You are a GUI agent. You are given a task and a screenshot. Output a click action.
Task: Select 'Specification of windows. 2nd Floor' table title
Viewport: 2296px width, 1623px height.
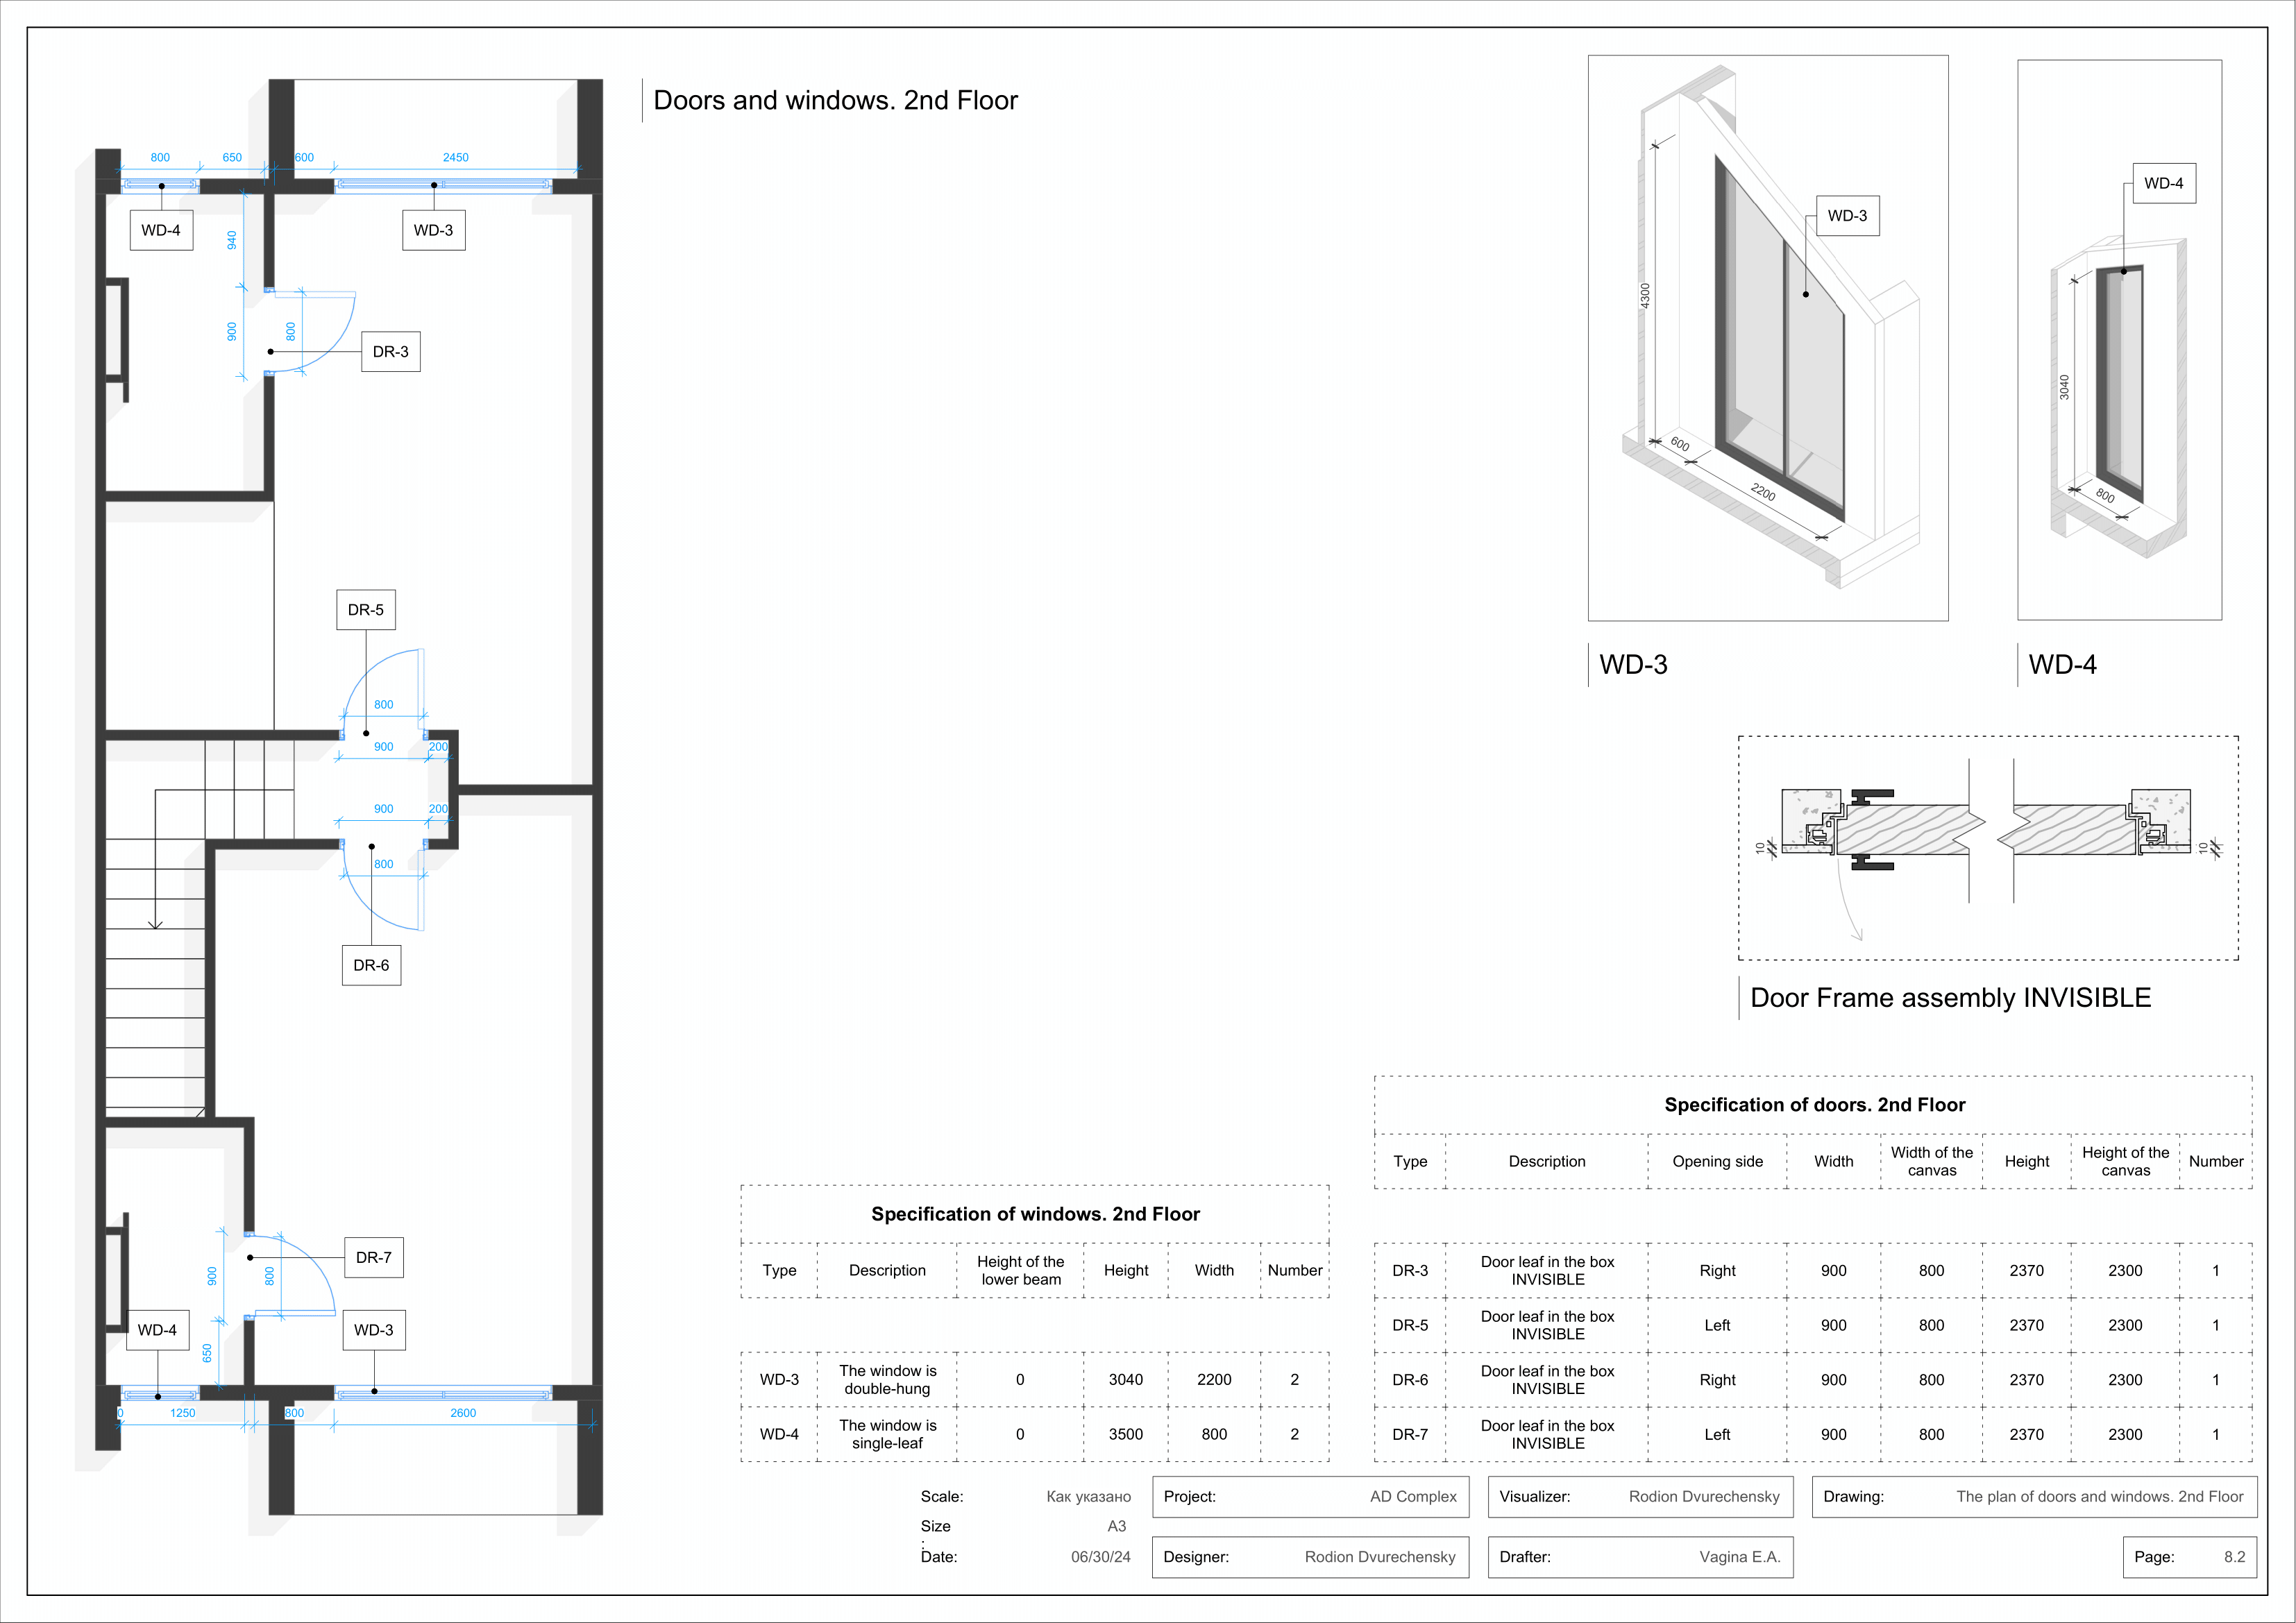pyautogui.click(x=1035, y=1214)
